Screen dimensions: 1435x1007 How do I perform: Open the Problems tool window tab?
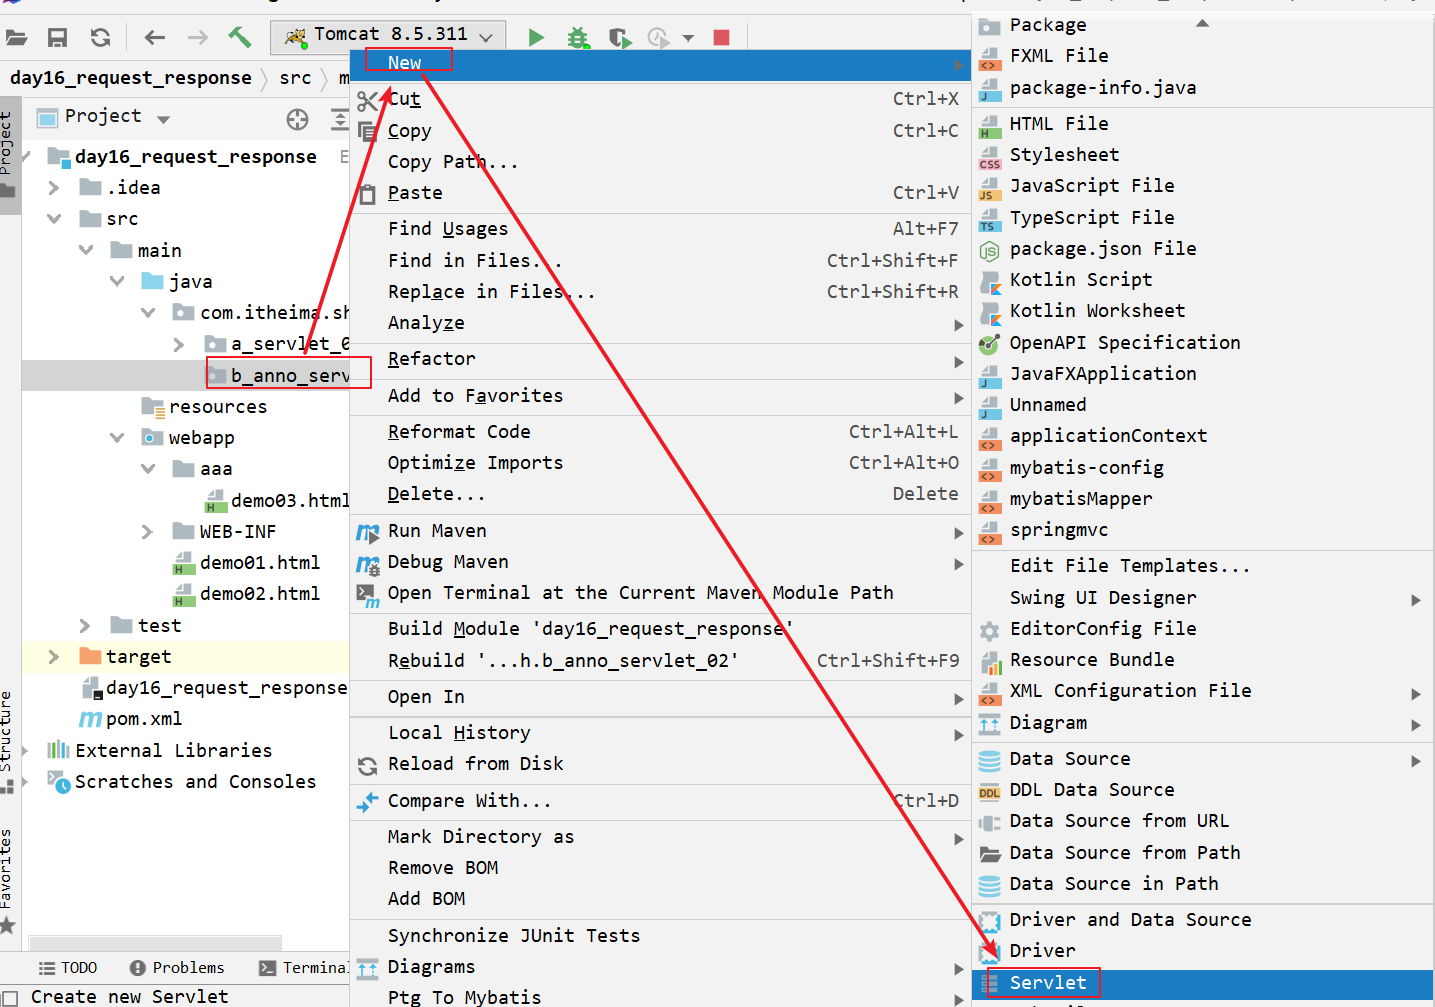pos(177,968)
